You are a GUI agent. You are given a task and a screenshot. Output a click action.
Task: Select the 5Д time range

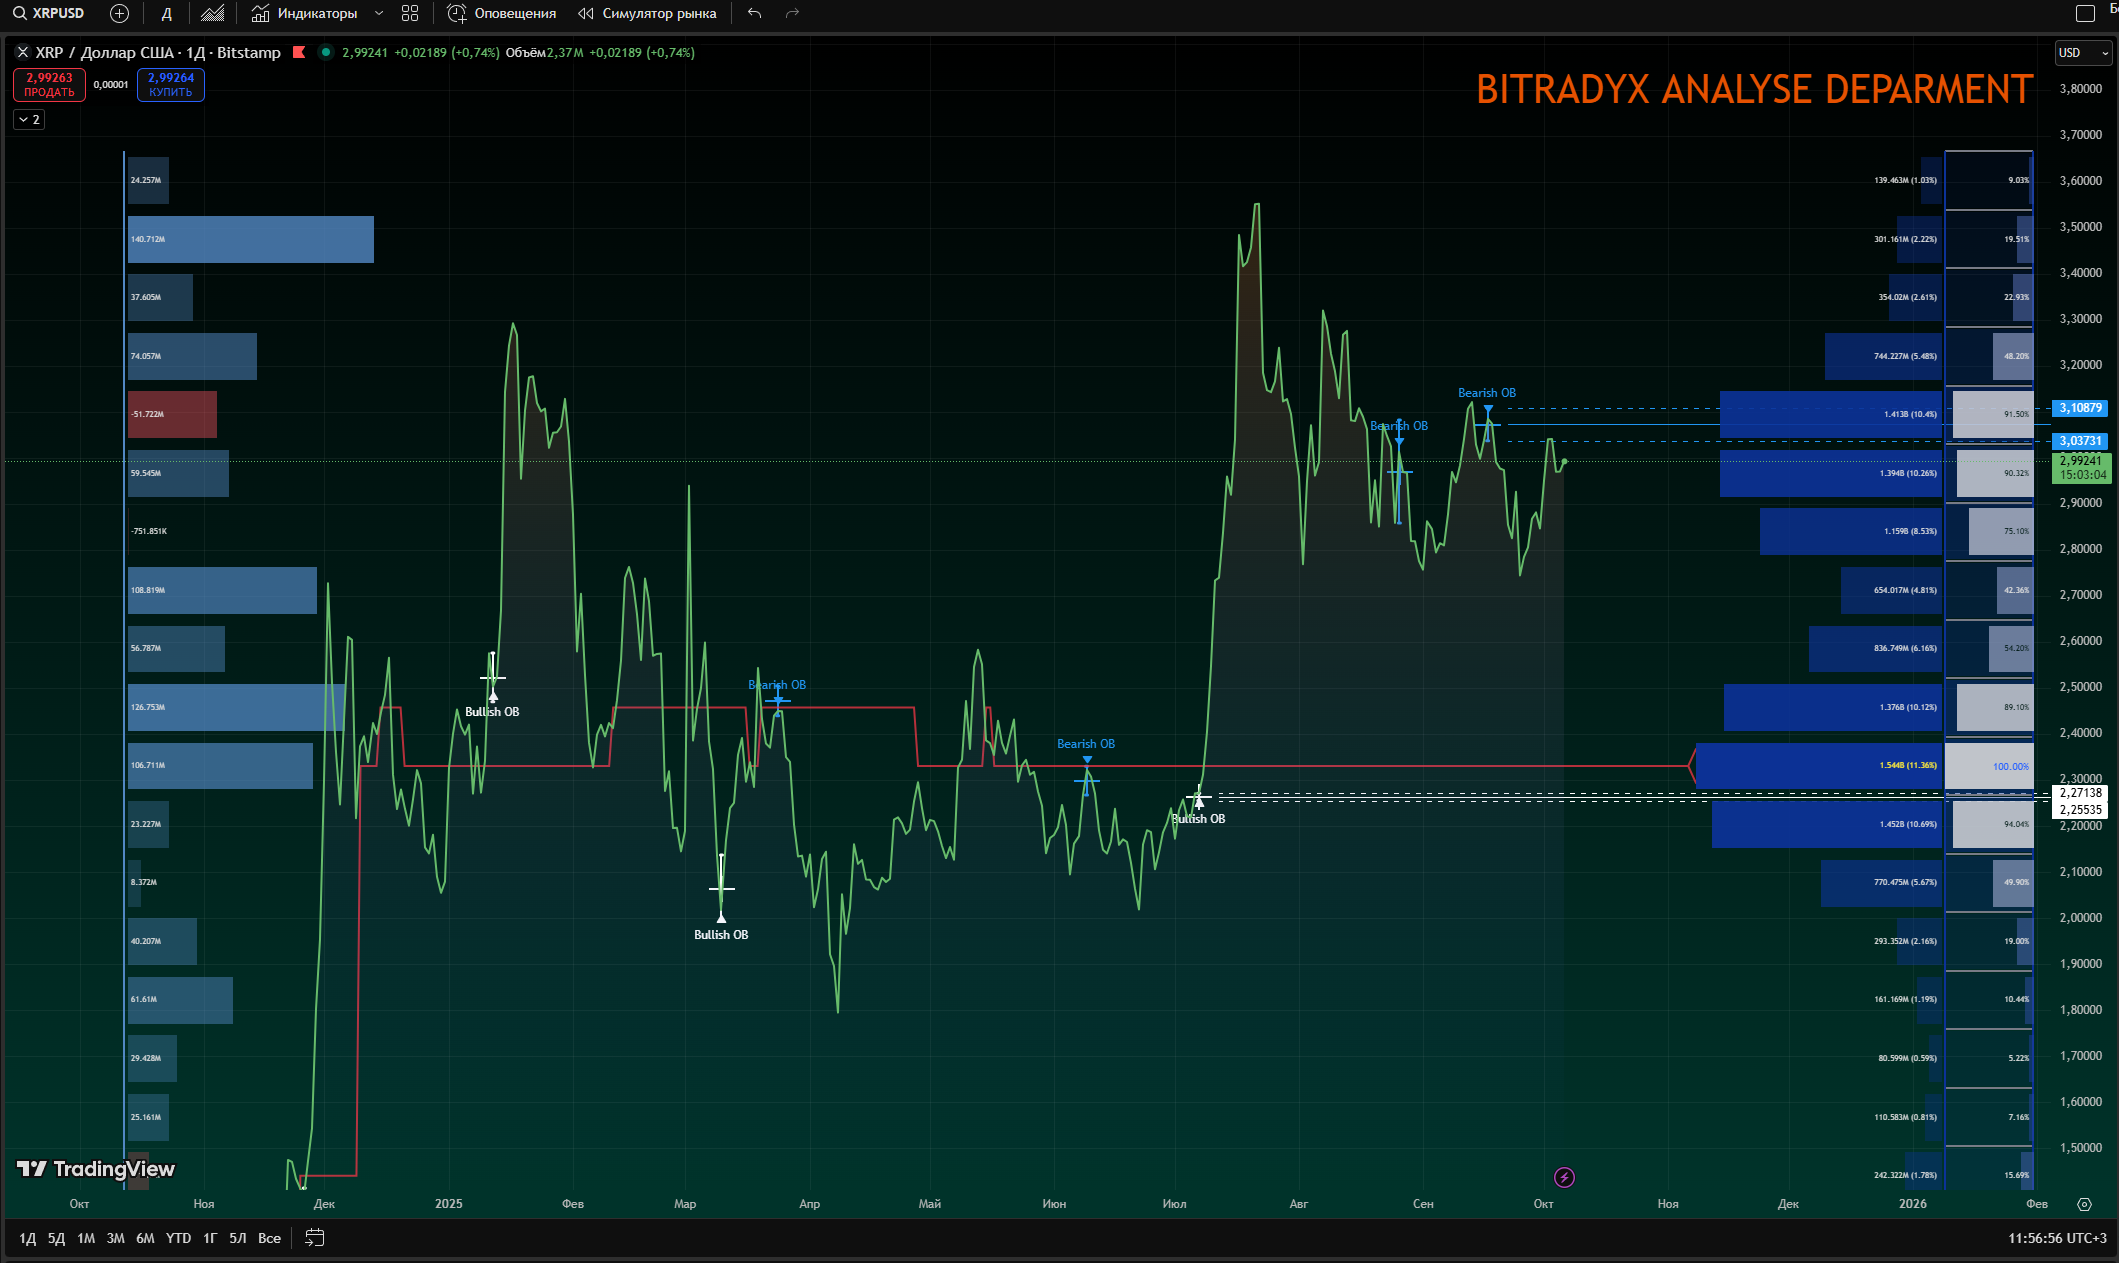click(x=57, y=1238)
